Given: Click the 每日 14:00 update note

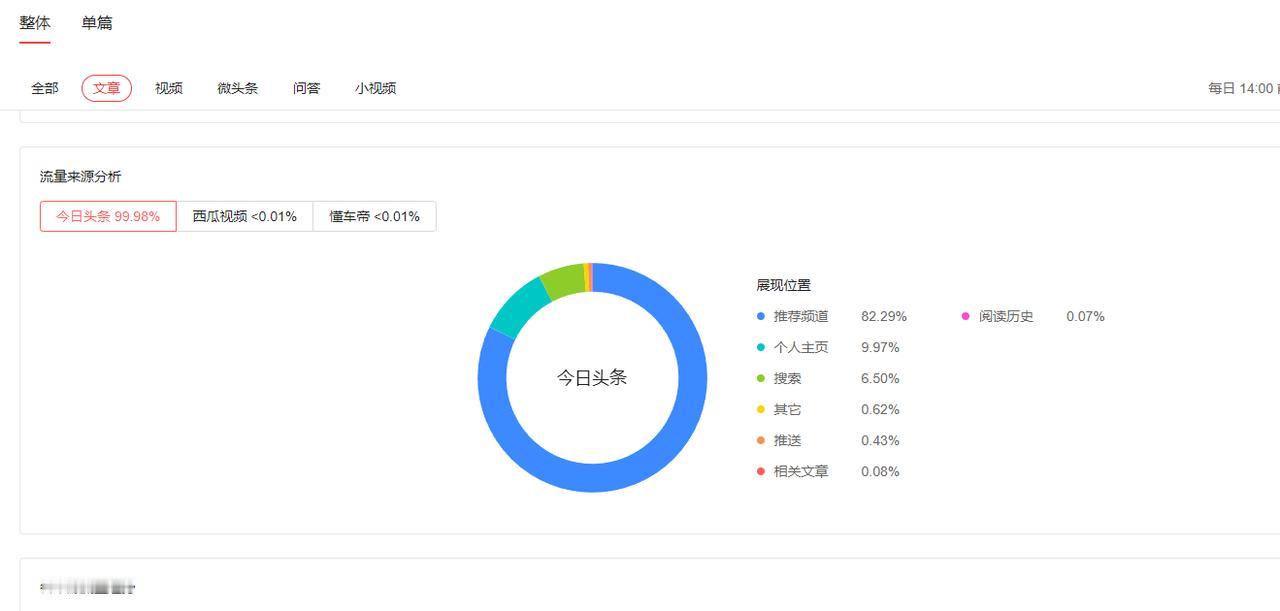Looking at the screenshot, I should [1243, 88].
